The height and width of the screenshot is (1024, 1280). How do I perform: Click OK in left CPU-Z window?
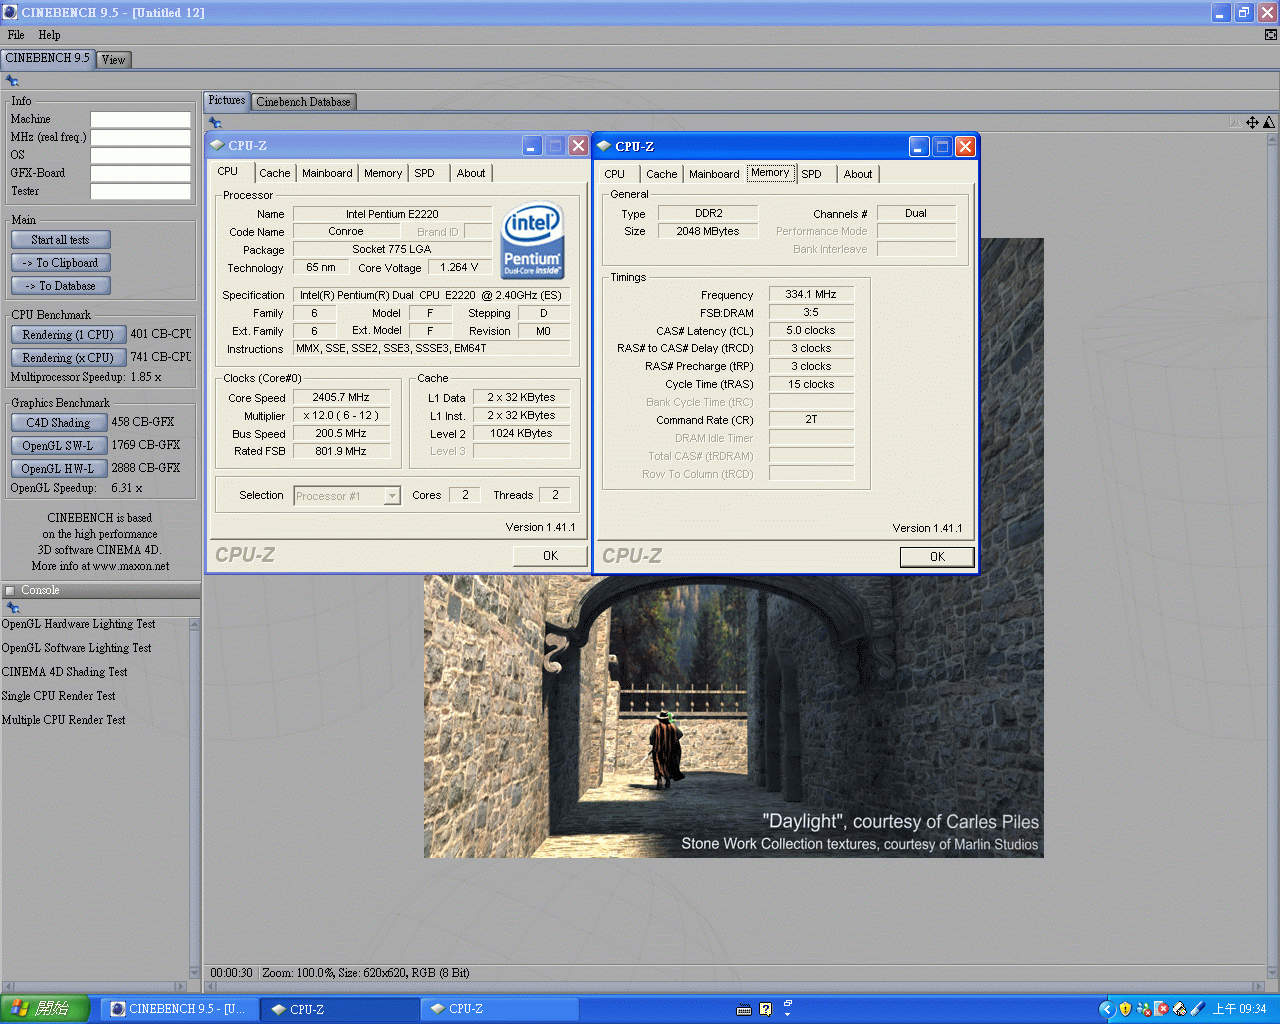(x=550, y=556)
